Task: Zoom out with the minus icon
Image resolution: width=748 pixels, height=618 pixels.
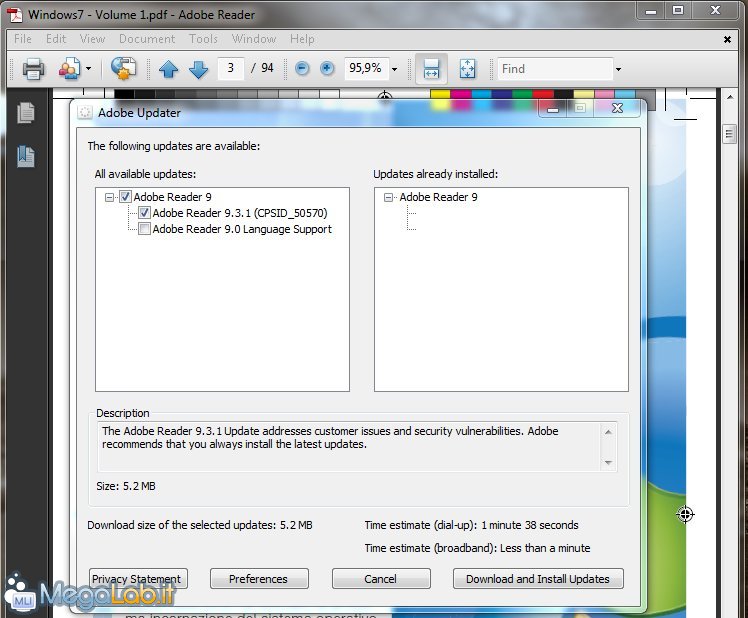Action: coord(301,69)
